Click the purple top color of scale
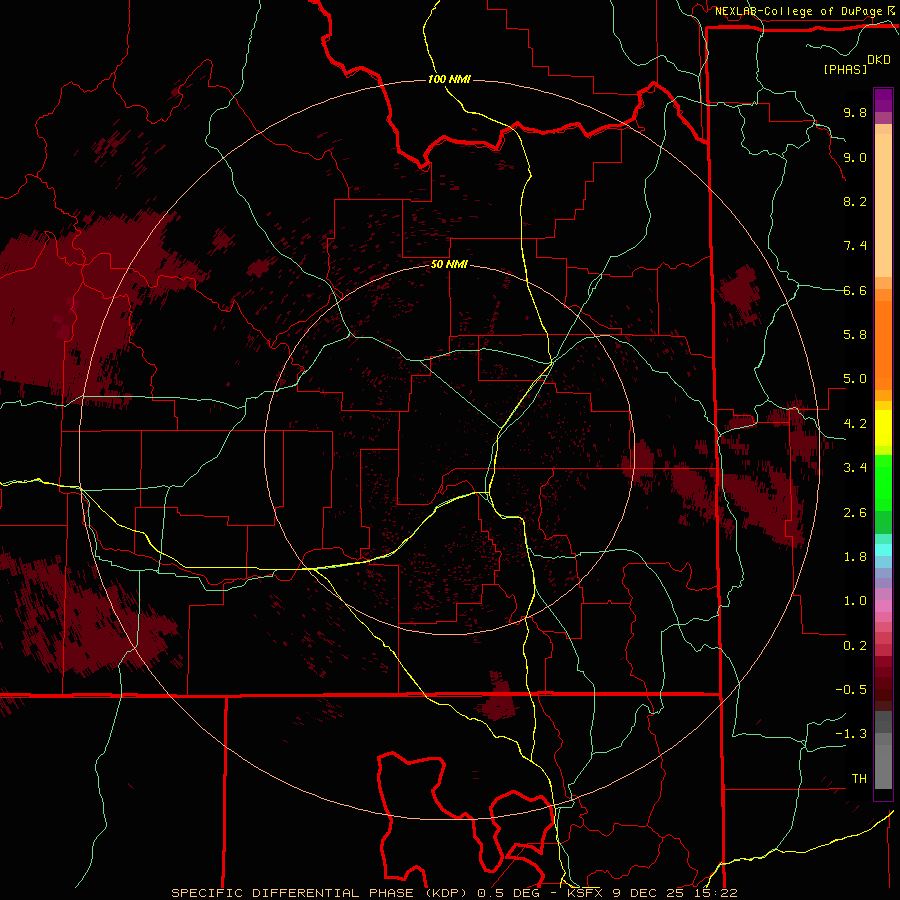900x900 pixels. (x=883, y=100)
